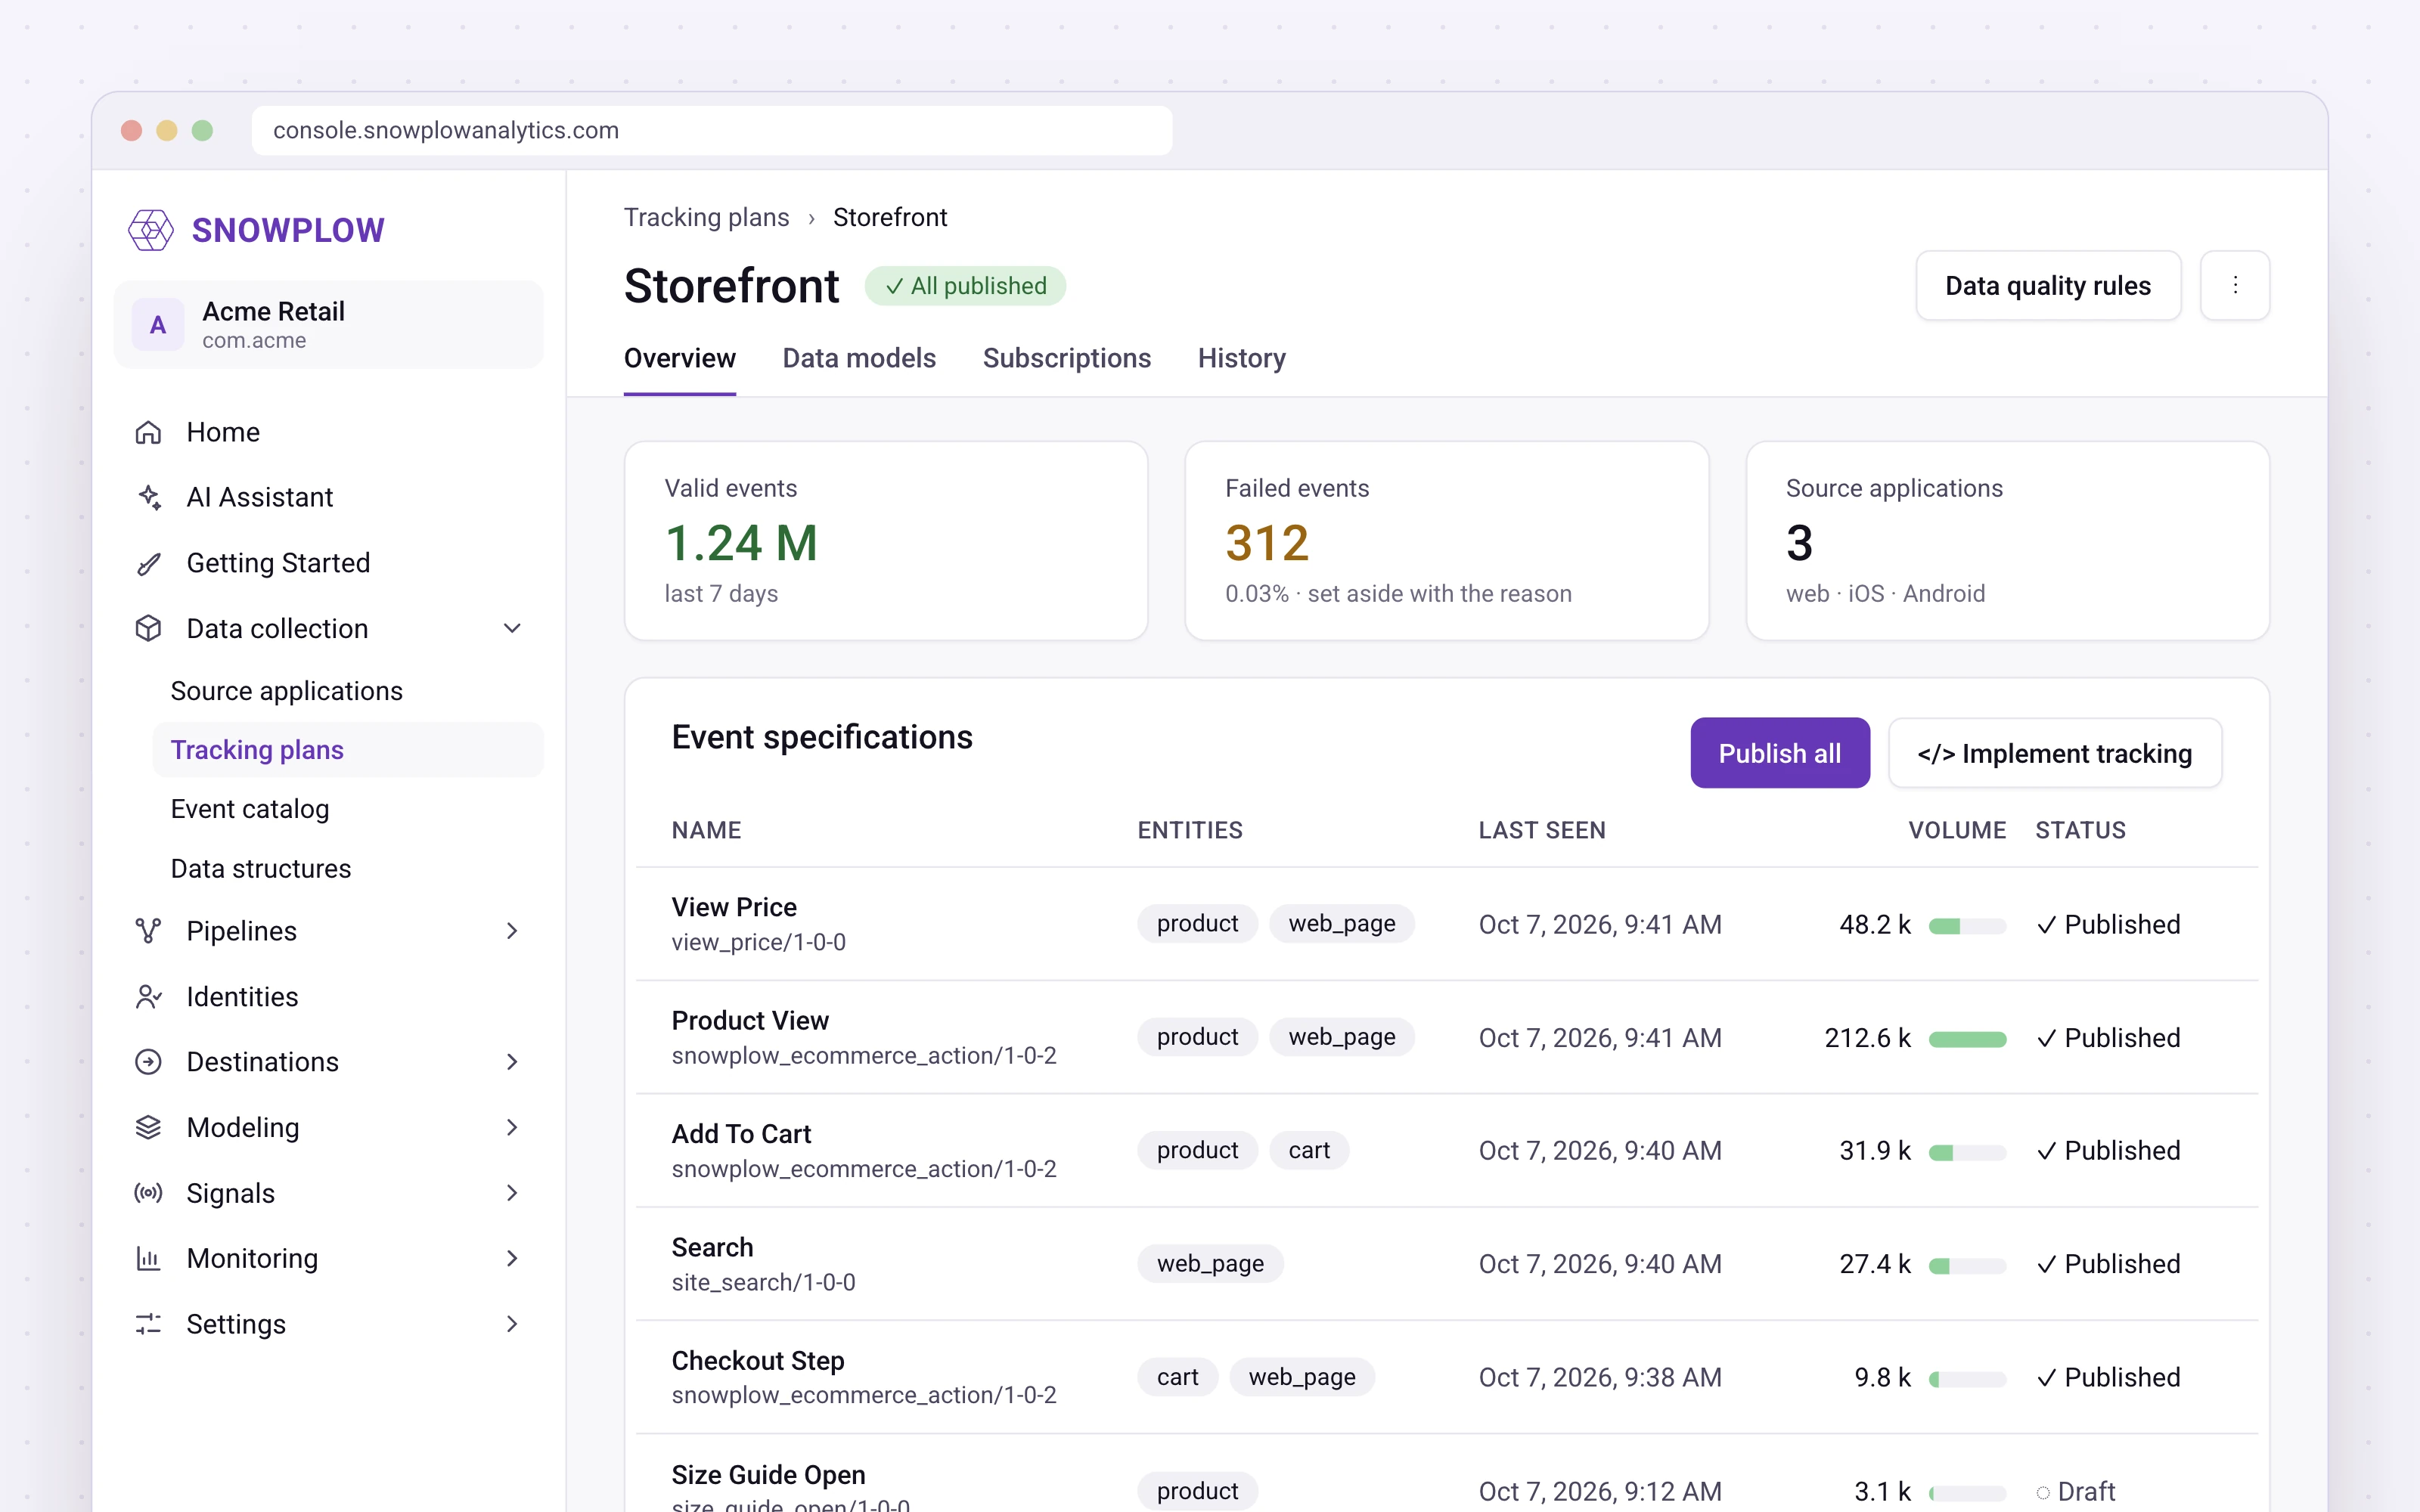
Task: Open Data quality rules
Action: pyautogui.click(x=2048, y=285)
